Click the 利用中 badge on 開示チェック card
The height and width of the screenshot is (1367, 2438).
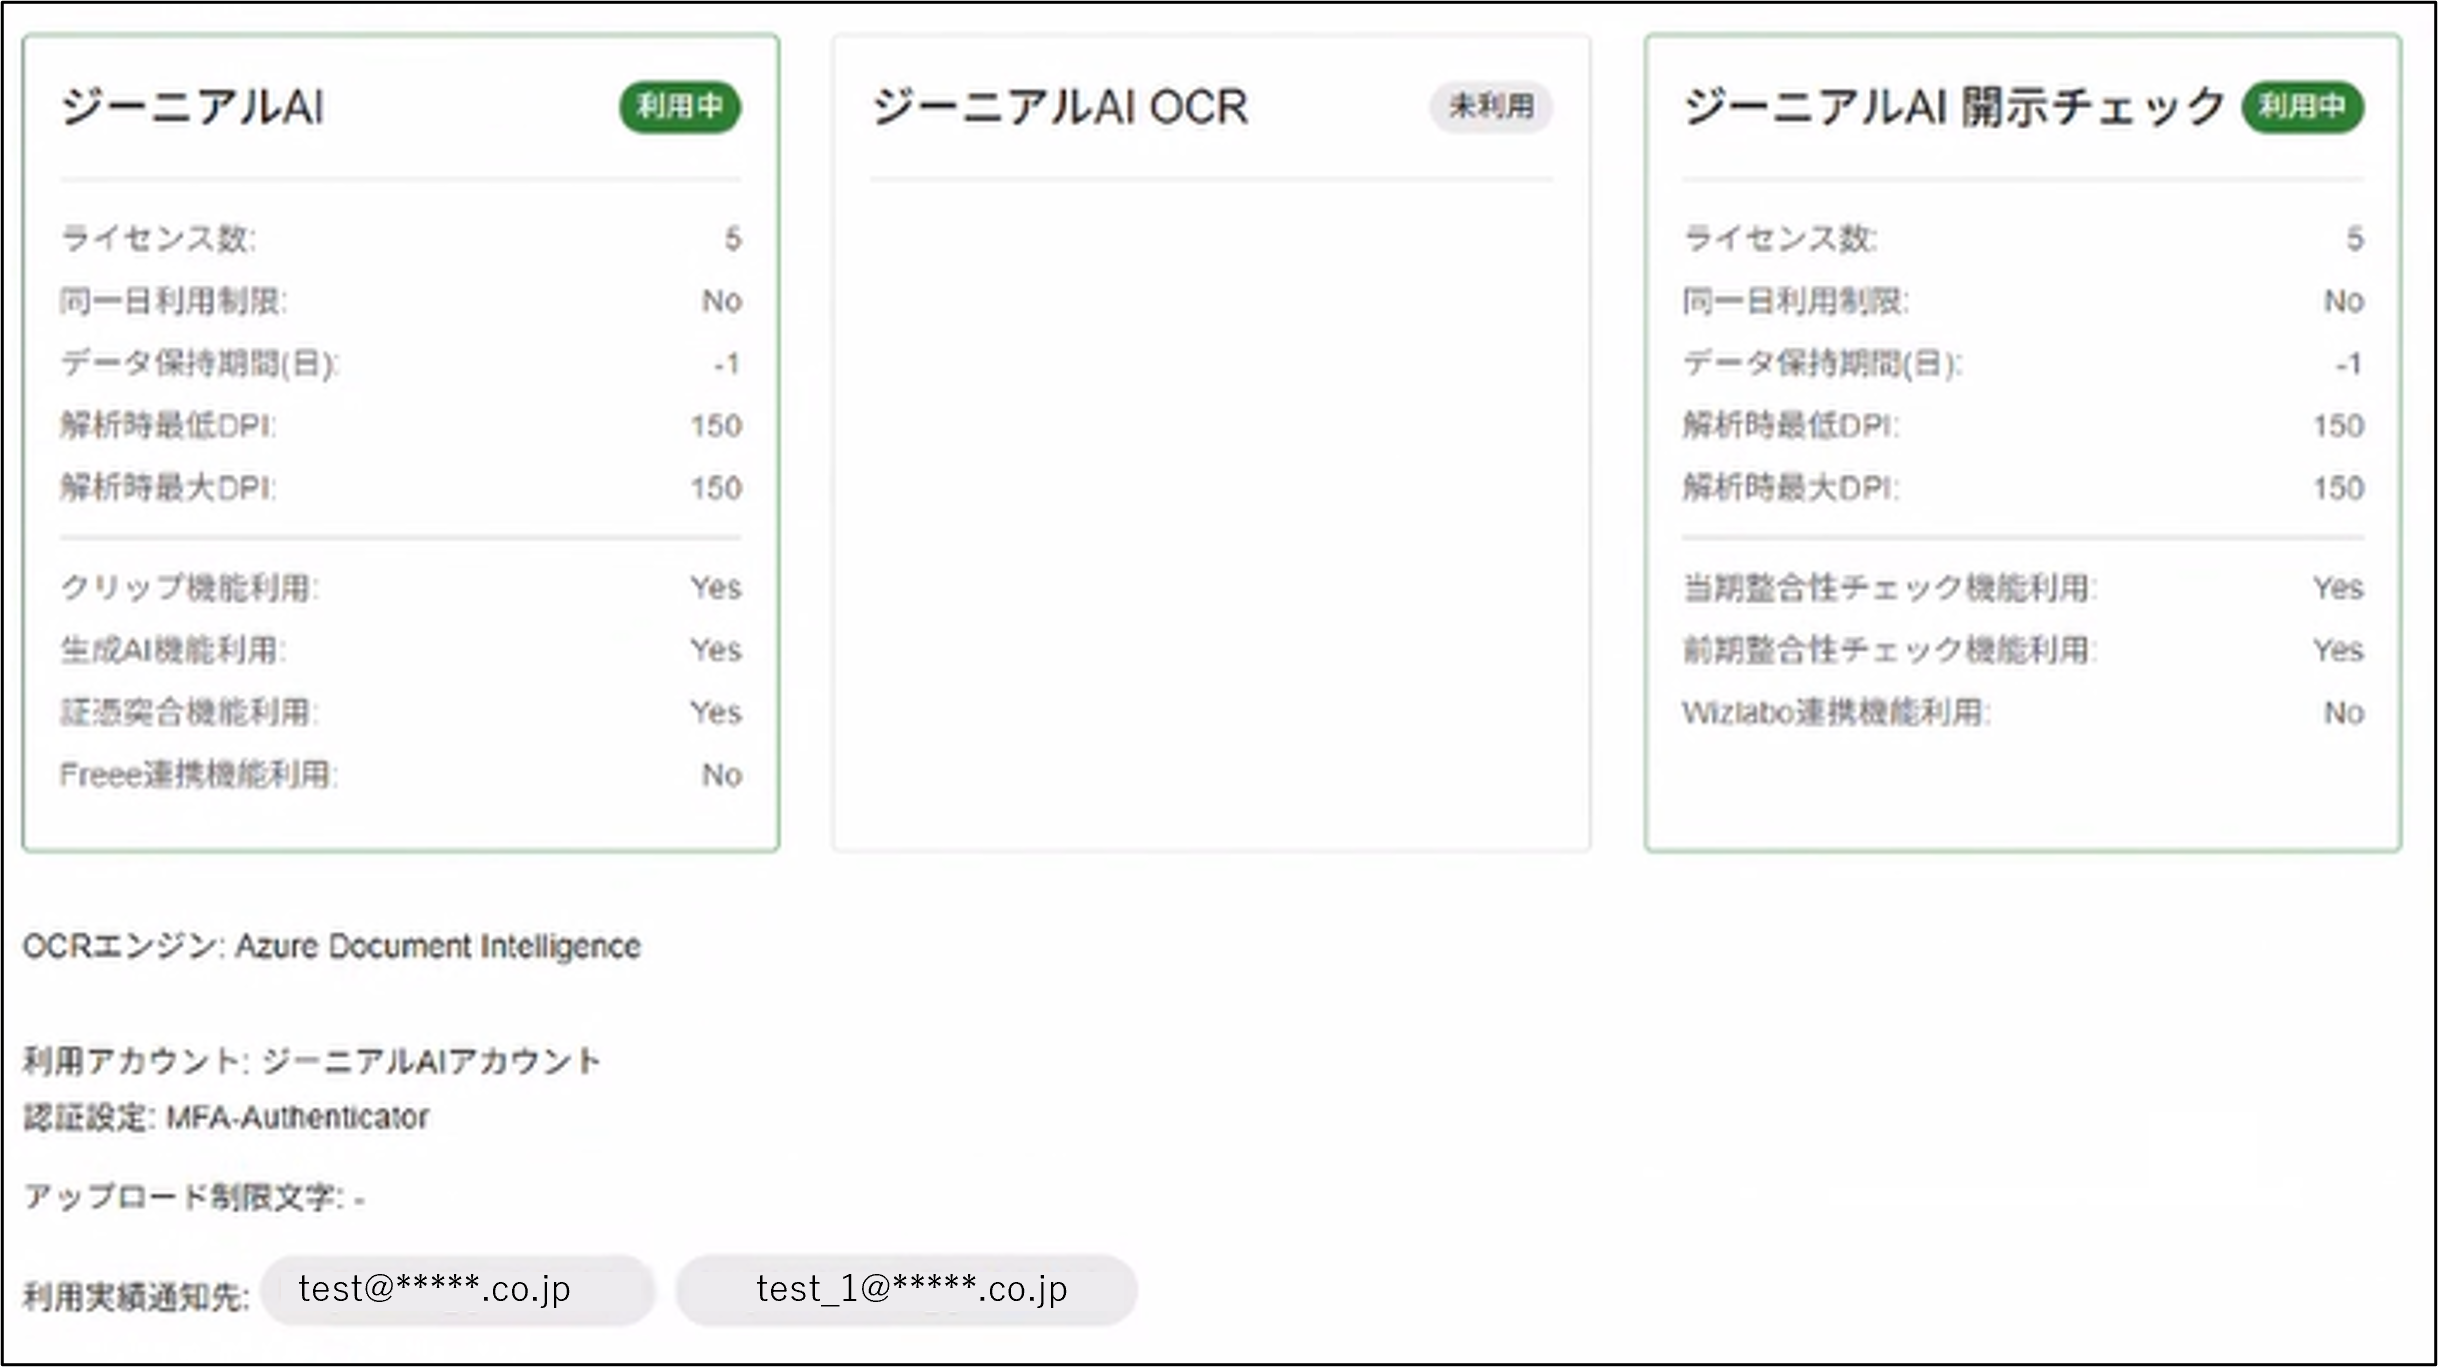click(2302, 106)
